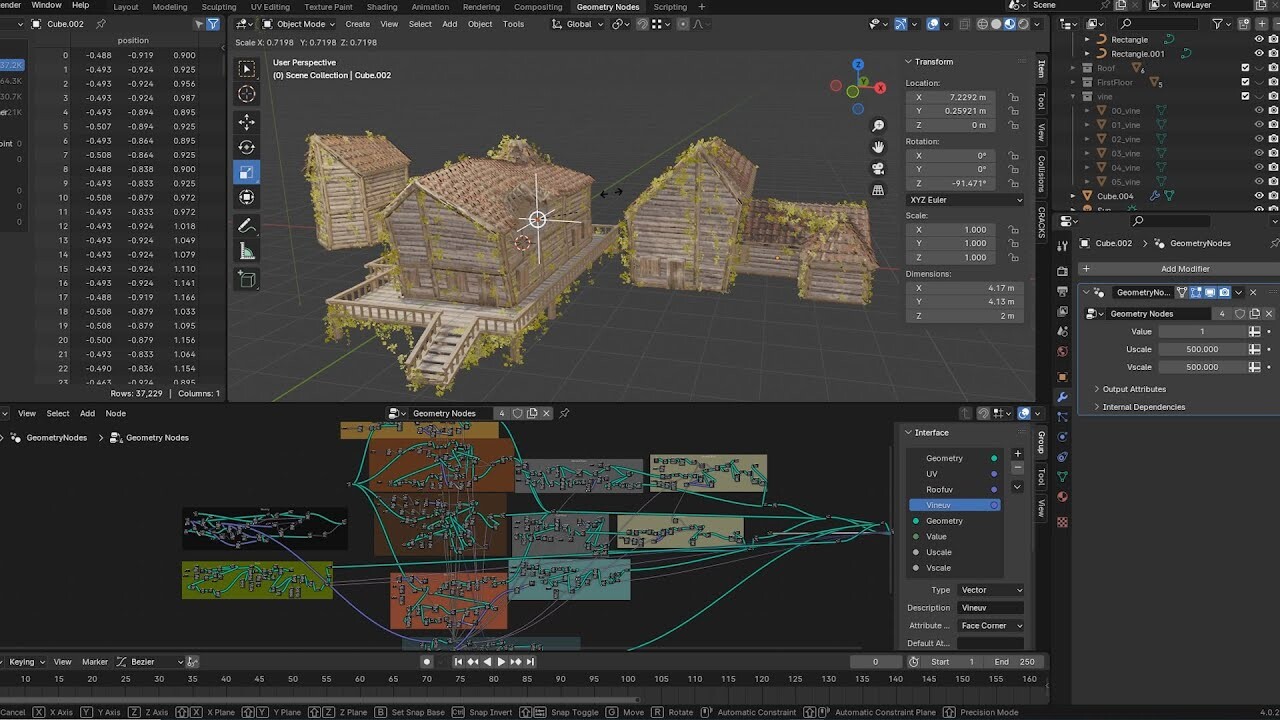Select the Cursor tool below the select box
Viewport: 1280px width, 720px height.
coord(247,93)
